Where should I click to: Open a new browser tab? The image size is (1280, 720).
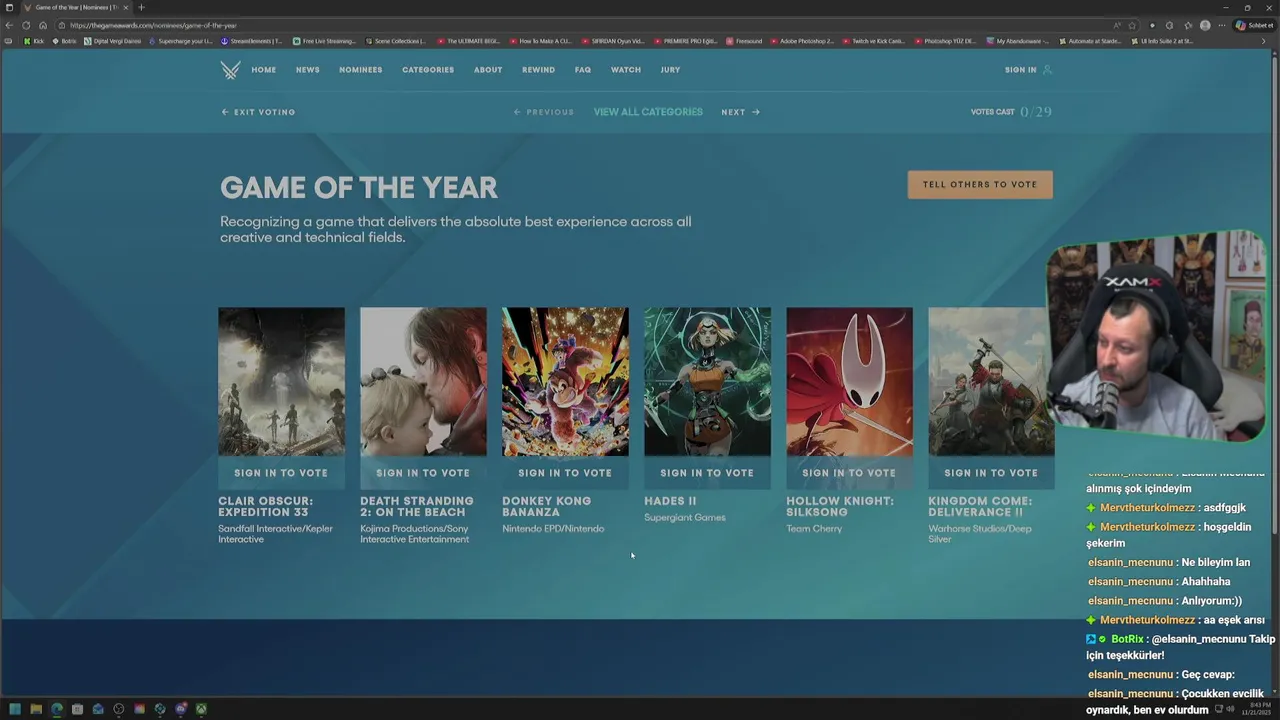(141, 7)
